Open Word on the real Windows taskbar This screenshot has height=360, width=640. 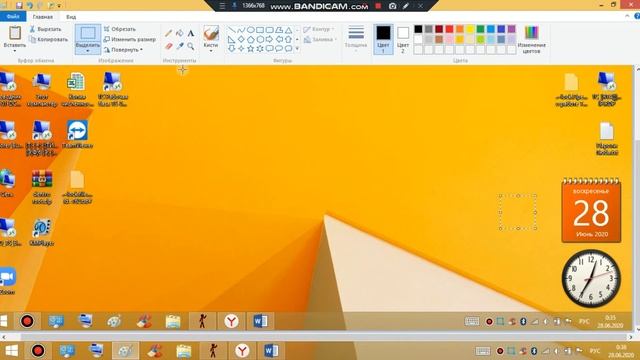pos(271,351)
